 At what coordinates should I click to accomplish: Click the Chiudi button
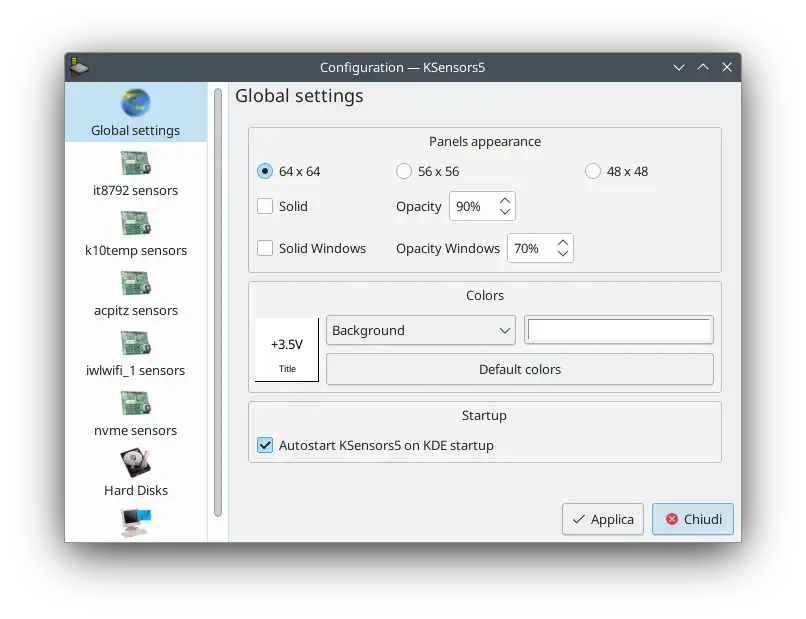[693, 519]
